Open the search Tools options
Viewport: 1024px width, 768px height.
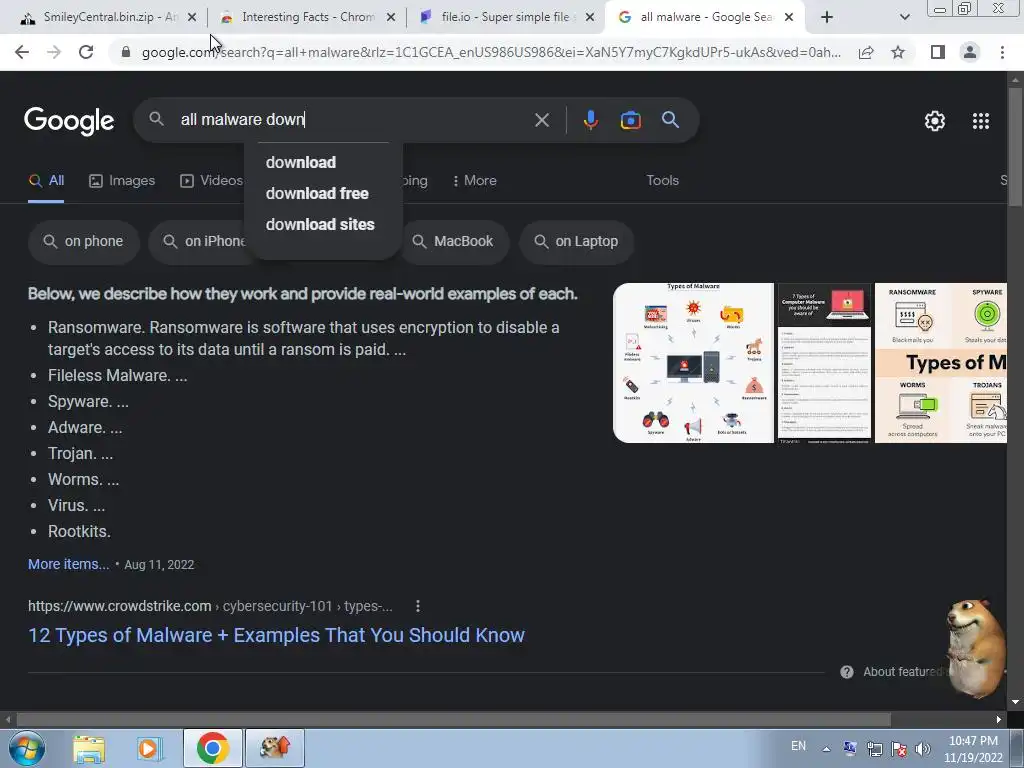[x=662, y=181]
